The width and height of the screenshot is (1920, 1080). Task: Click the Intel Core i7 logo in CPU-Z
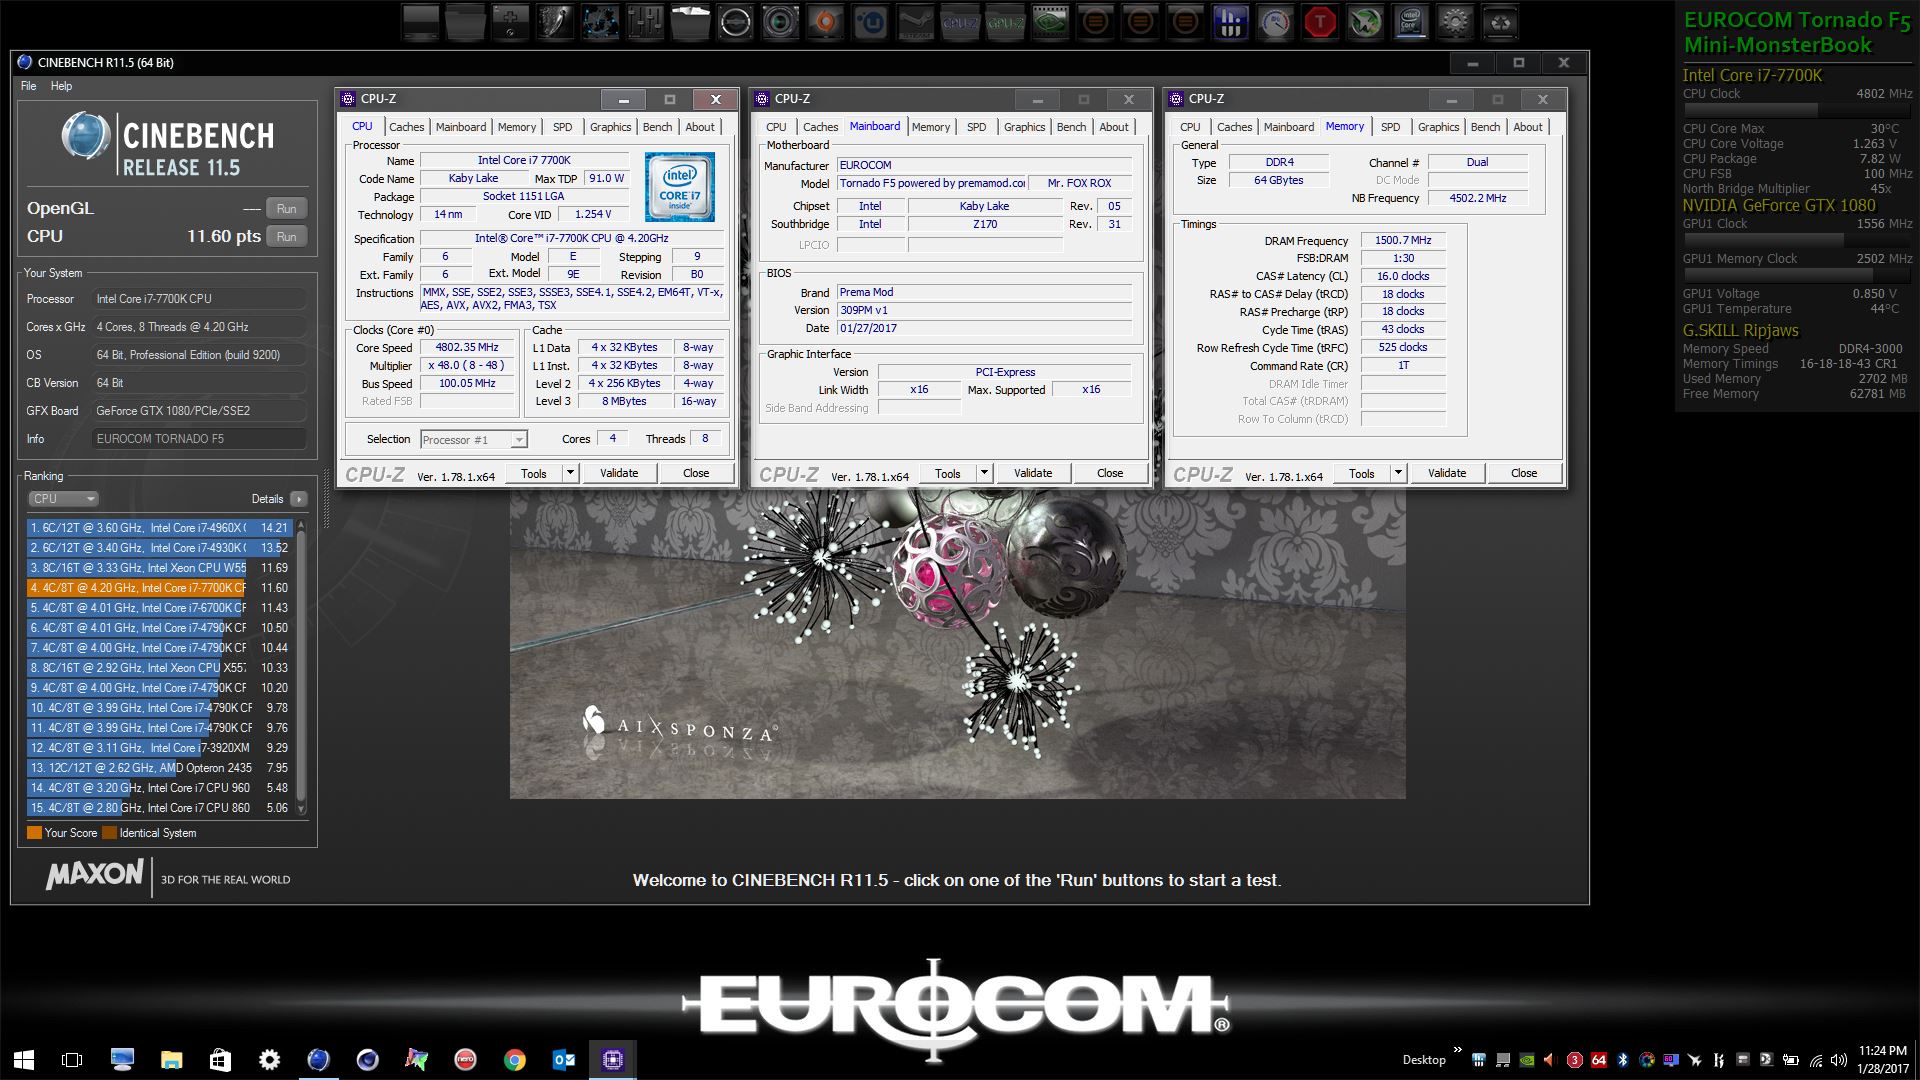click(679, 187)
